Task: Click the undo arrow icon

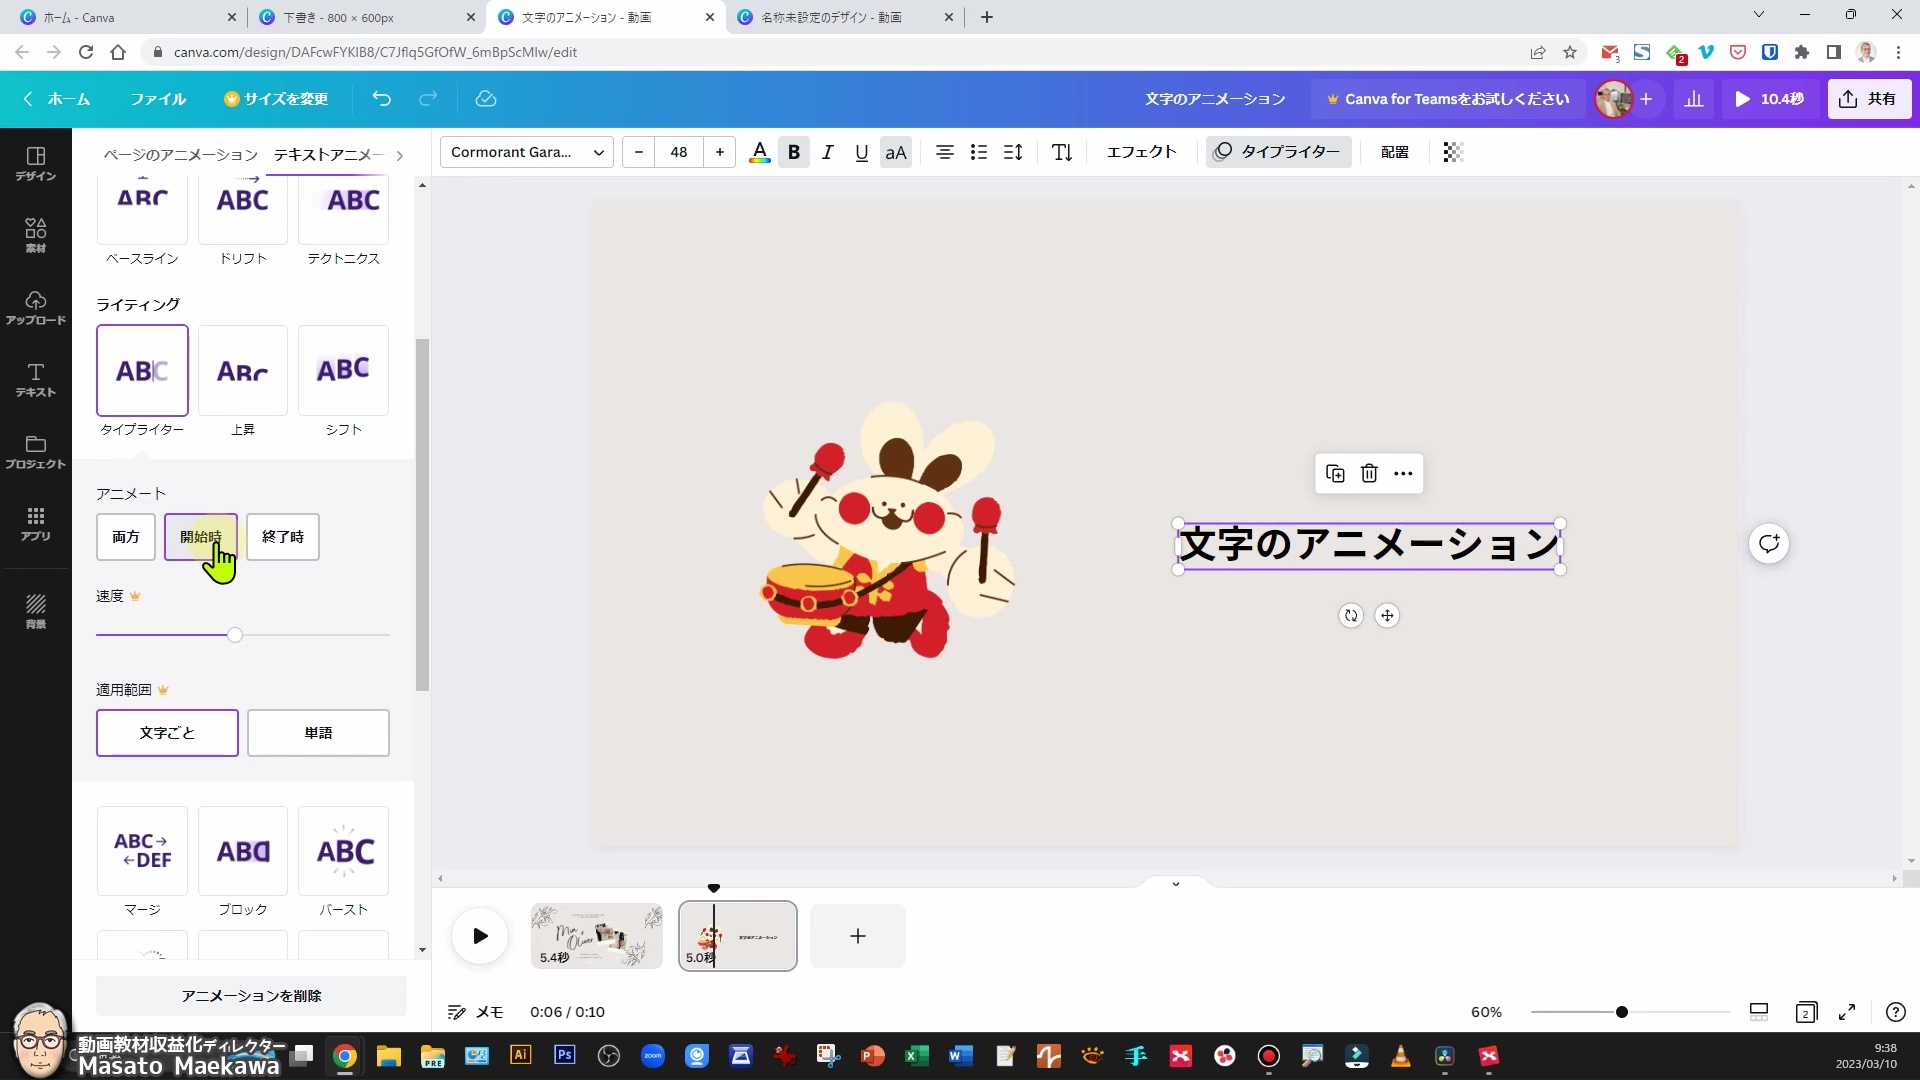Action: click(381, 99)
